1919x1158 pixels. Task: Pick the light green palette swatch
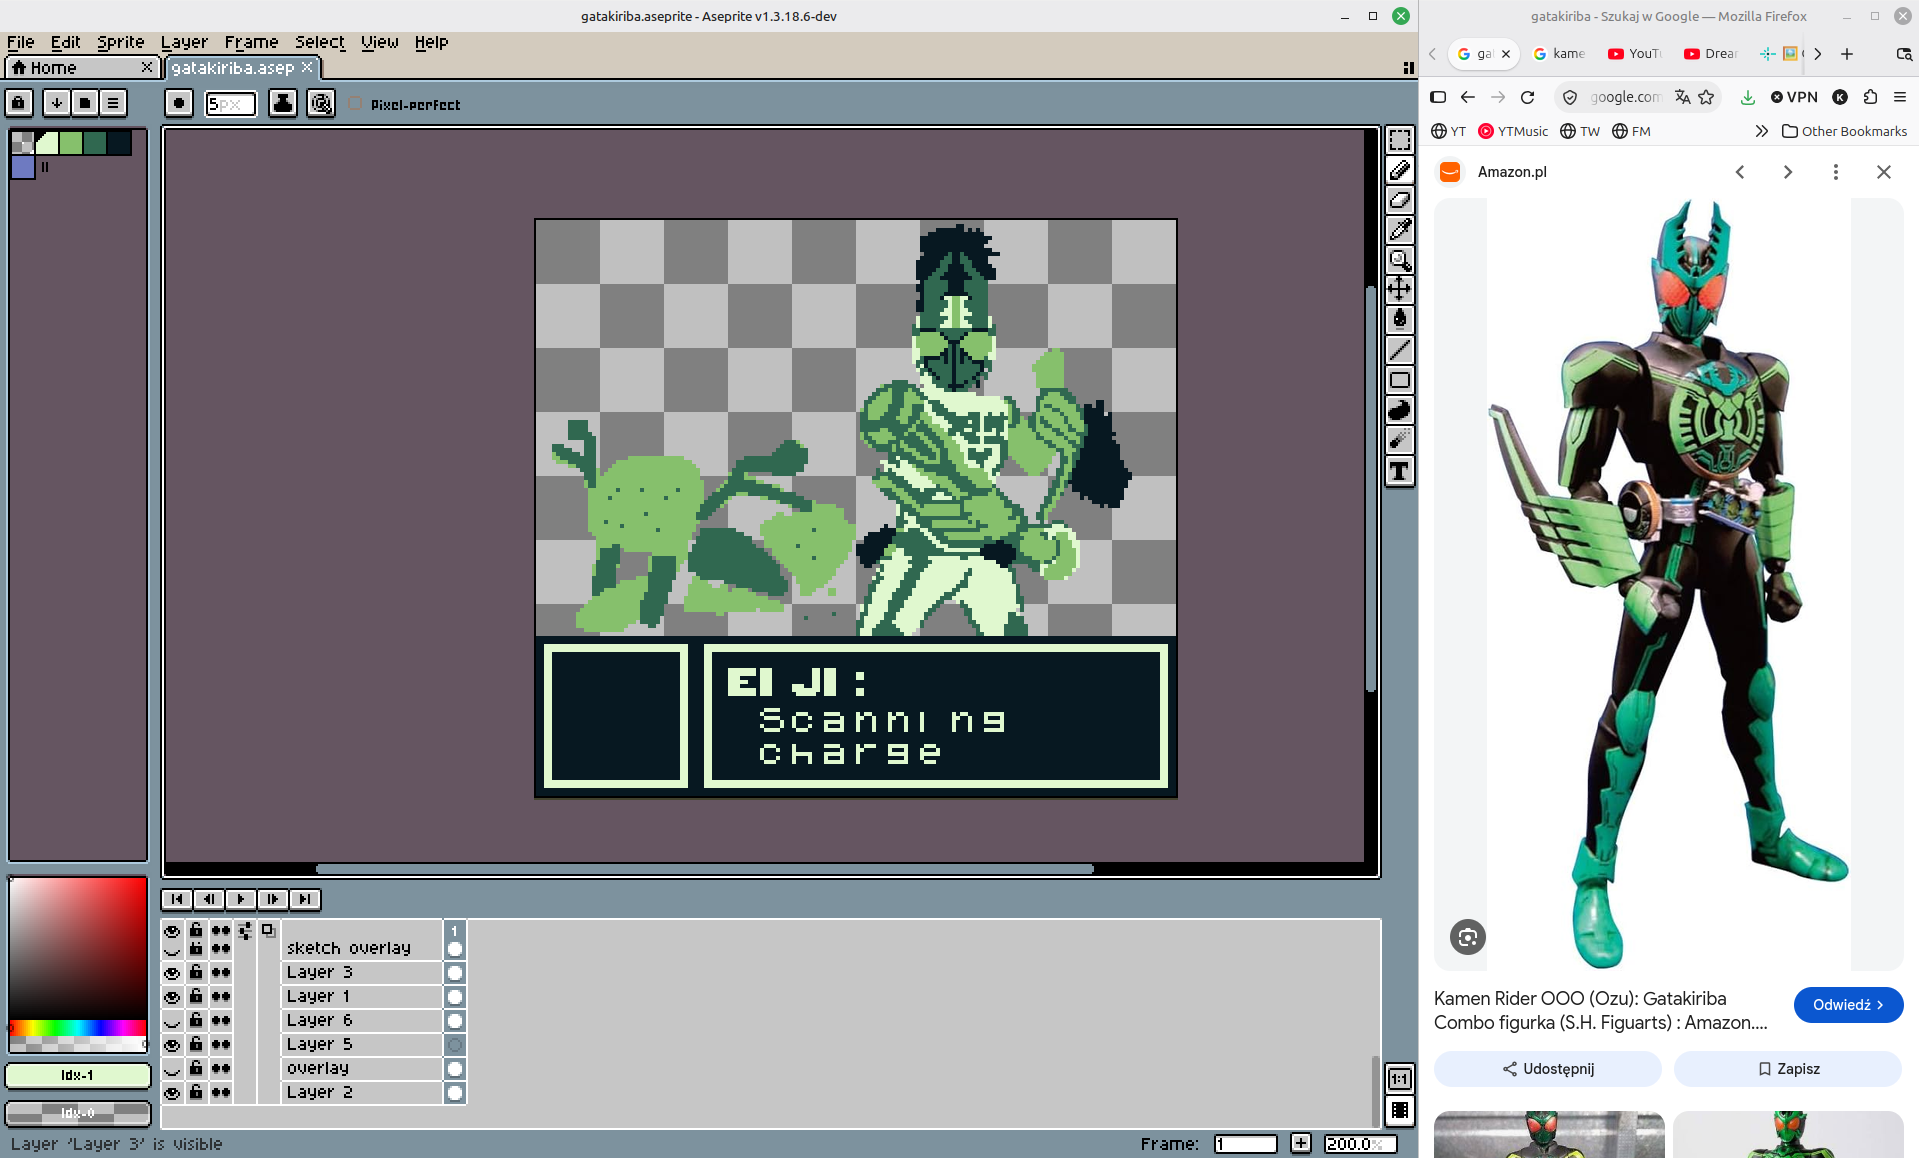point(71,143)
